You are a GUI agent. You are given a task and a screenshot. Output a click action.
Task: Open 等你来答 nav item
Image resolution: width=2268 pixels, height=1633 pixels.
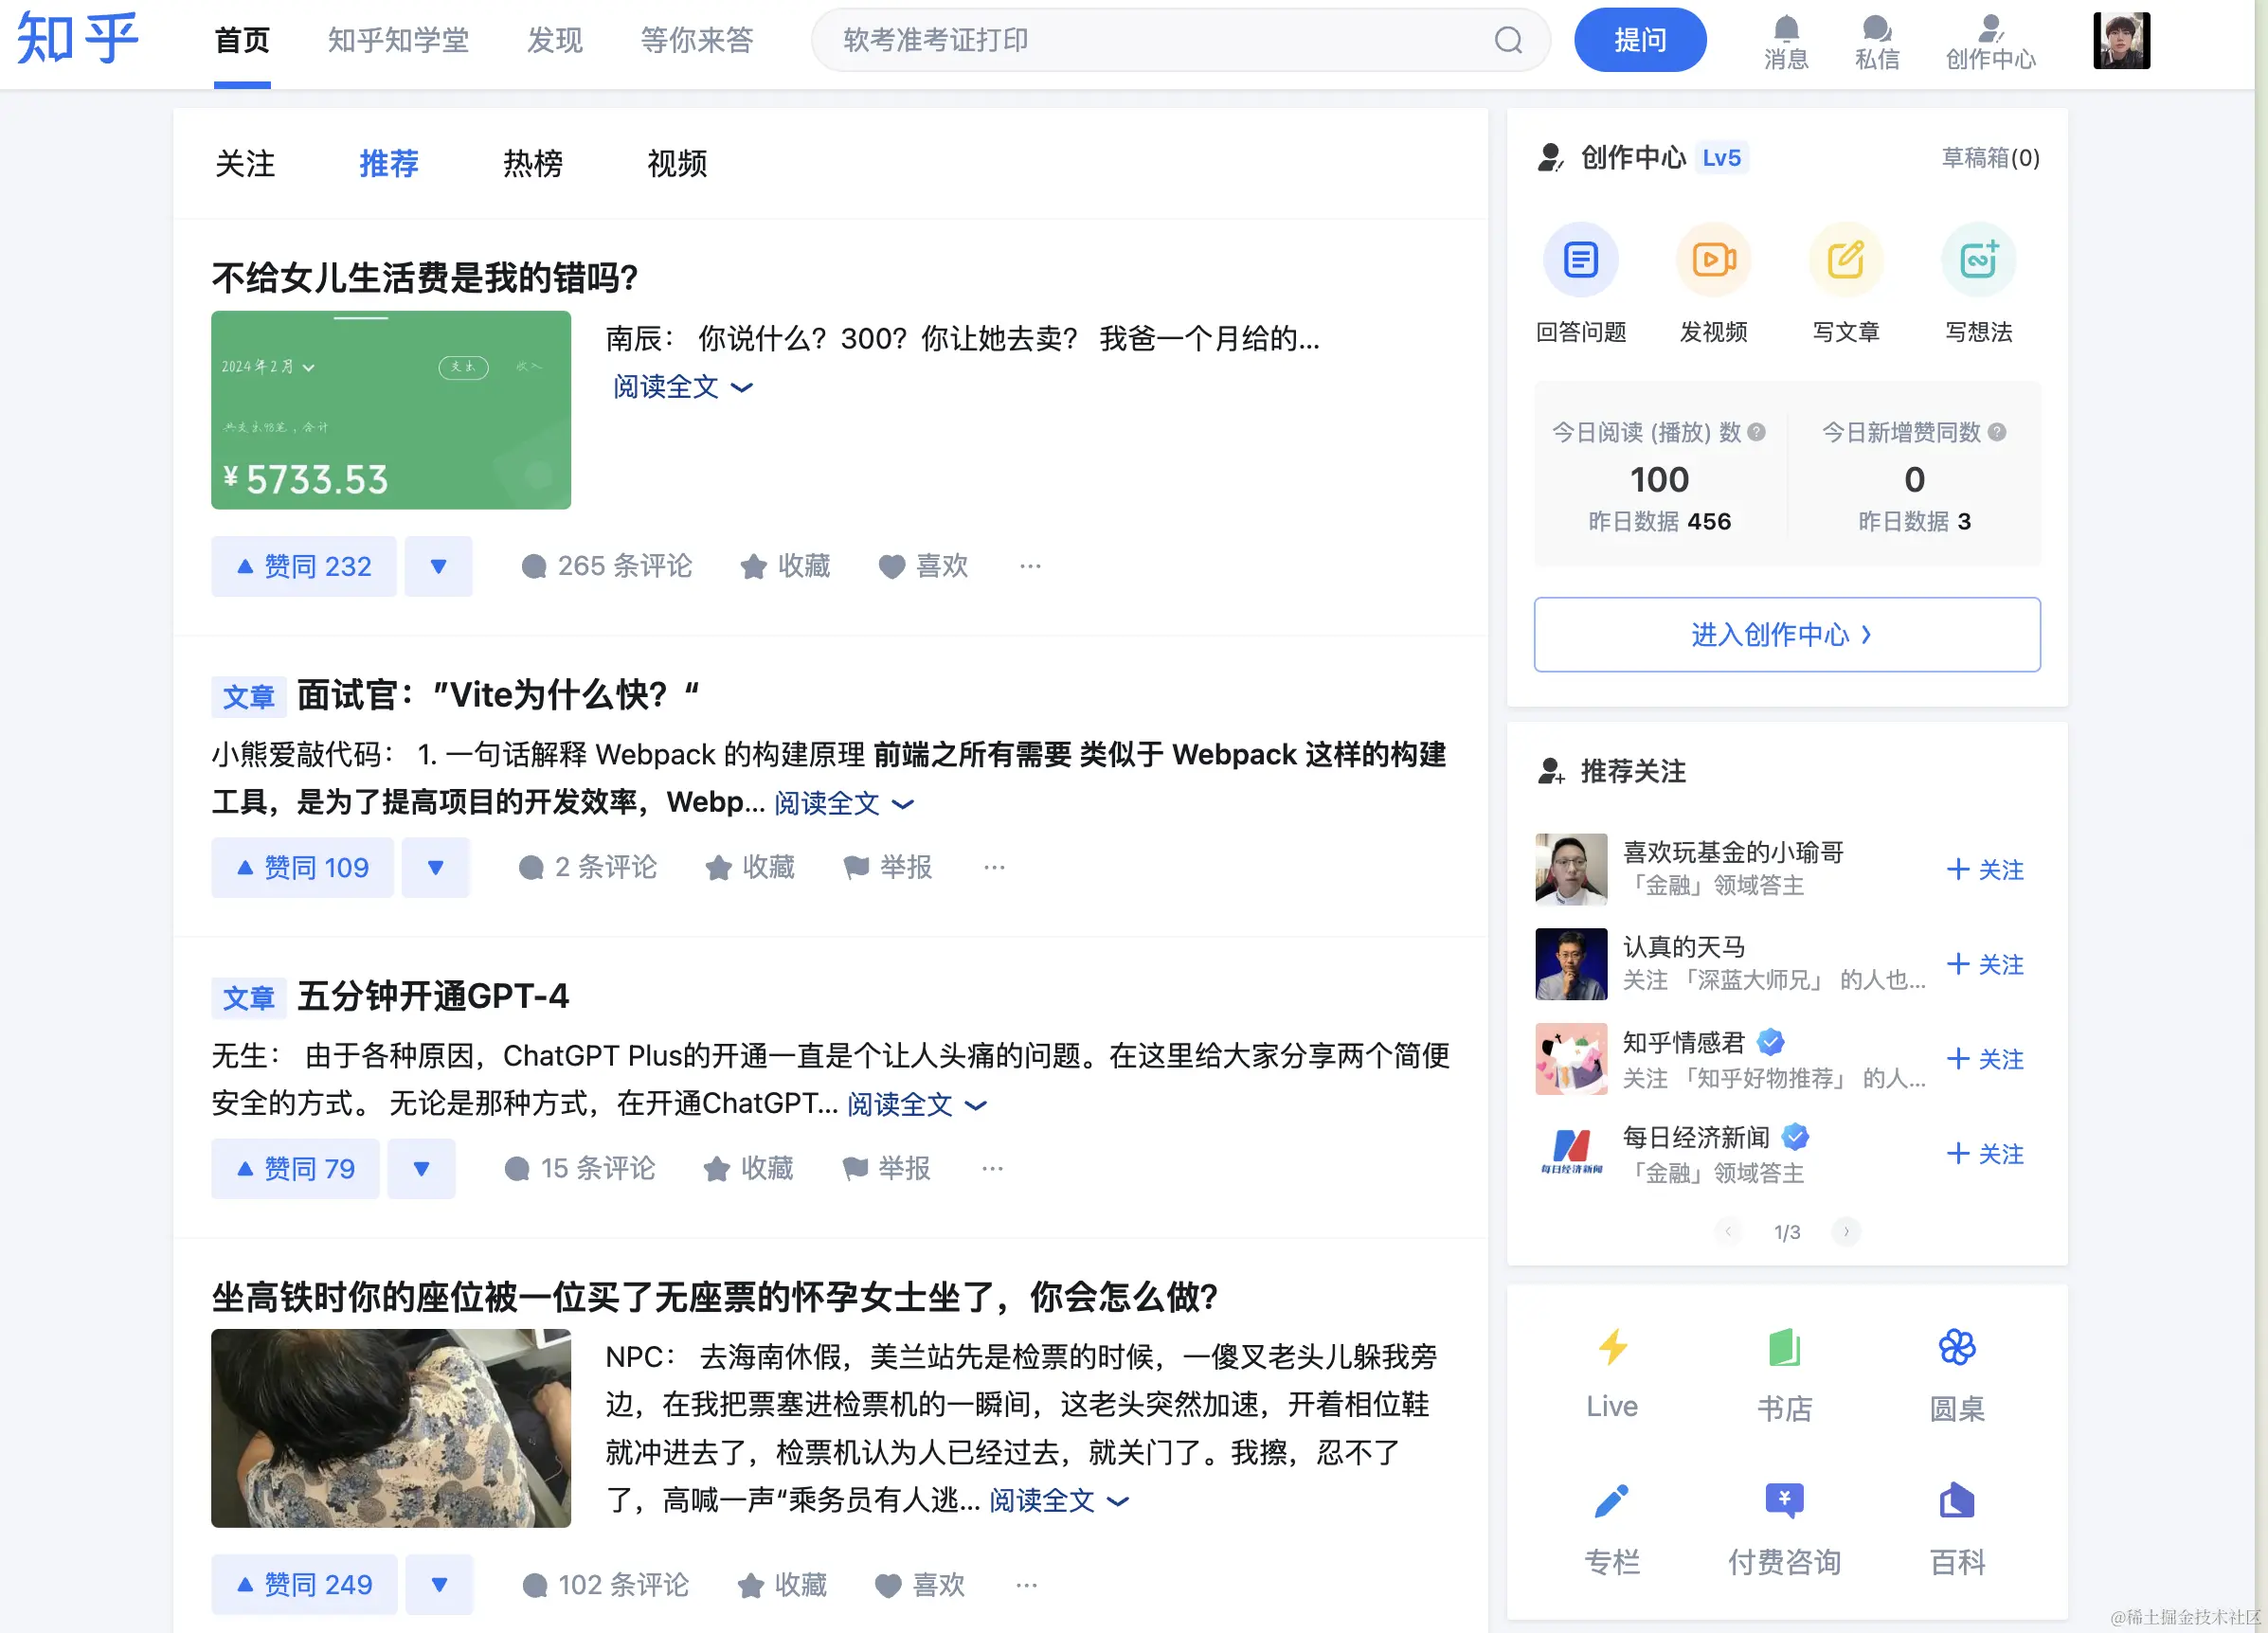click(697, 40)
